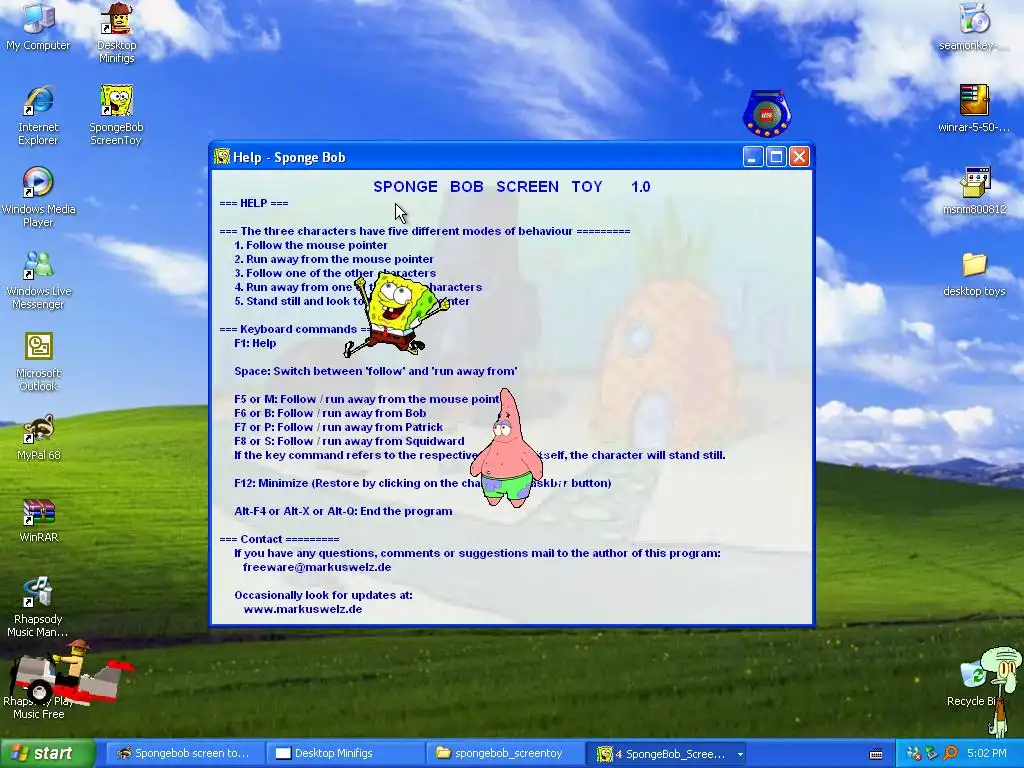Click the '=== Keyboard commands' section heading
Viewport: 1024px width, 768px height.
(294, 329)
